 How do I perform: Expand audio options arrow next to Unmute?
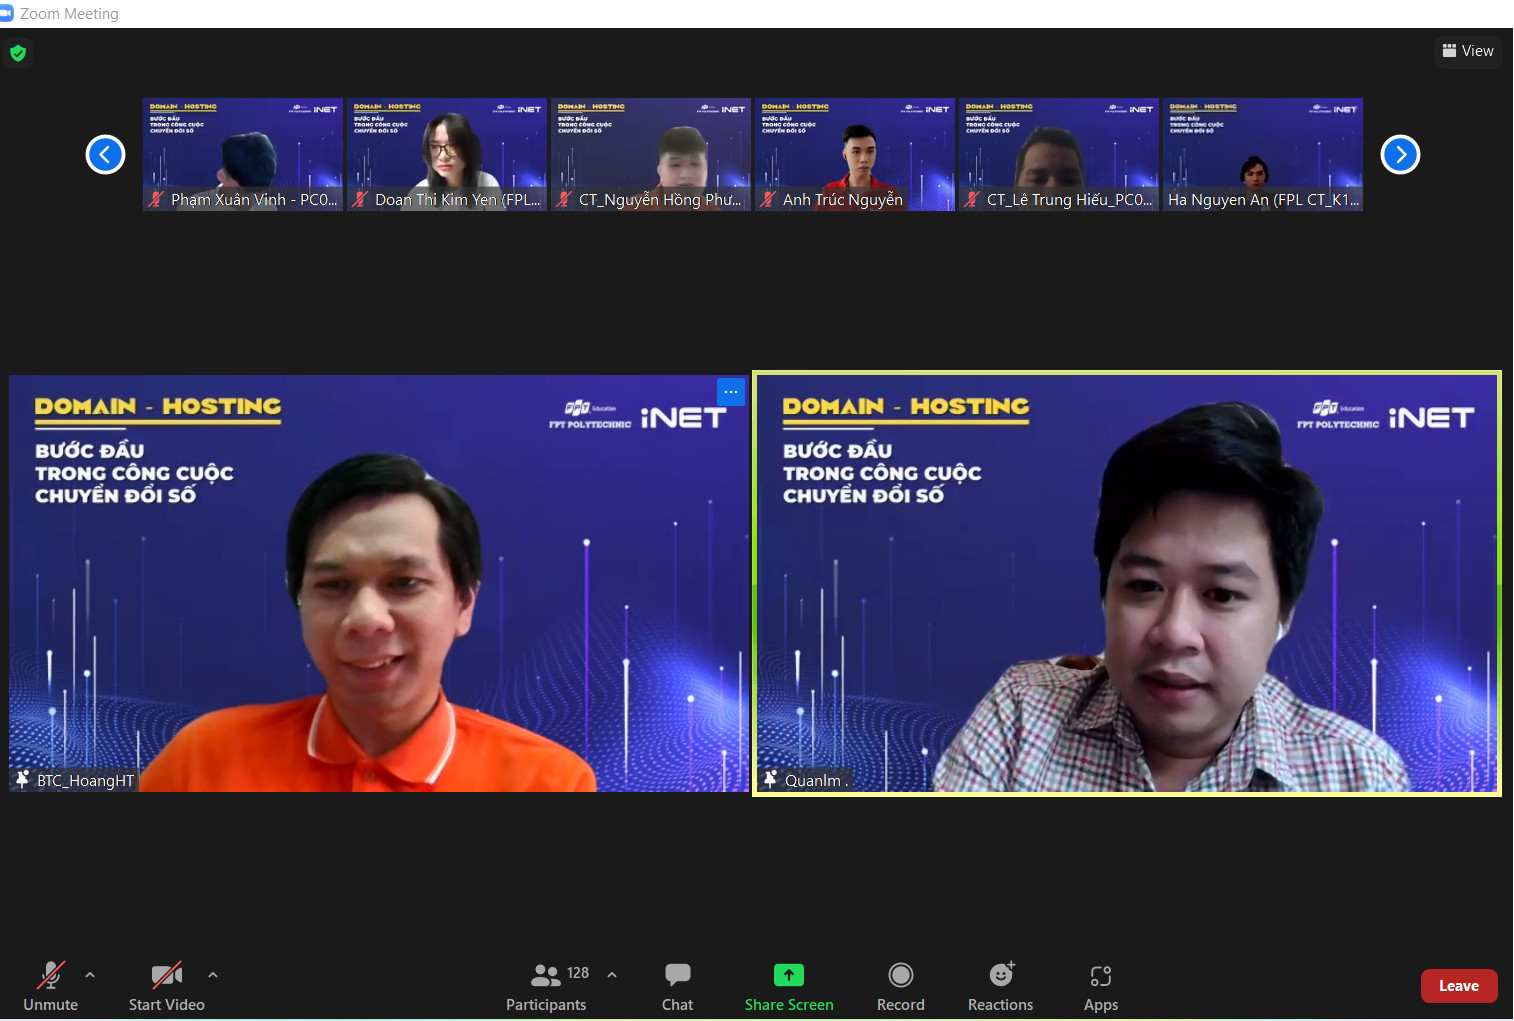[90, 975]
